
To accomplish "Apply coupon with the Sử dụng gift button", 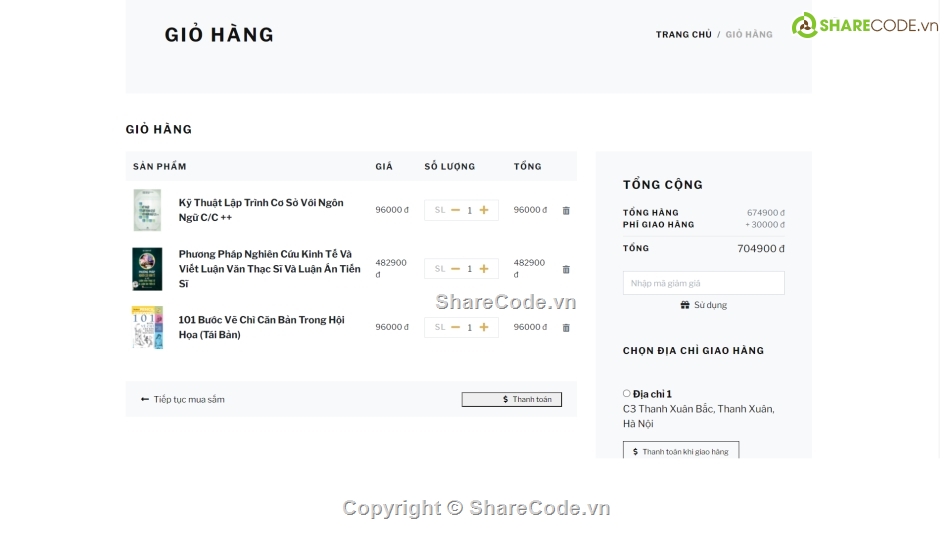I will (703, 305).
